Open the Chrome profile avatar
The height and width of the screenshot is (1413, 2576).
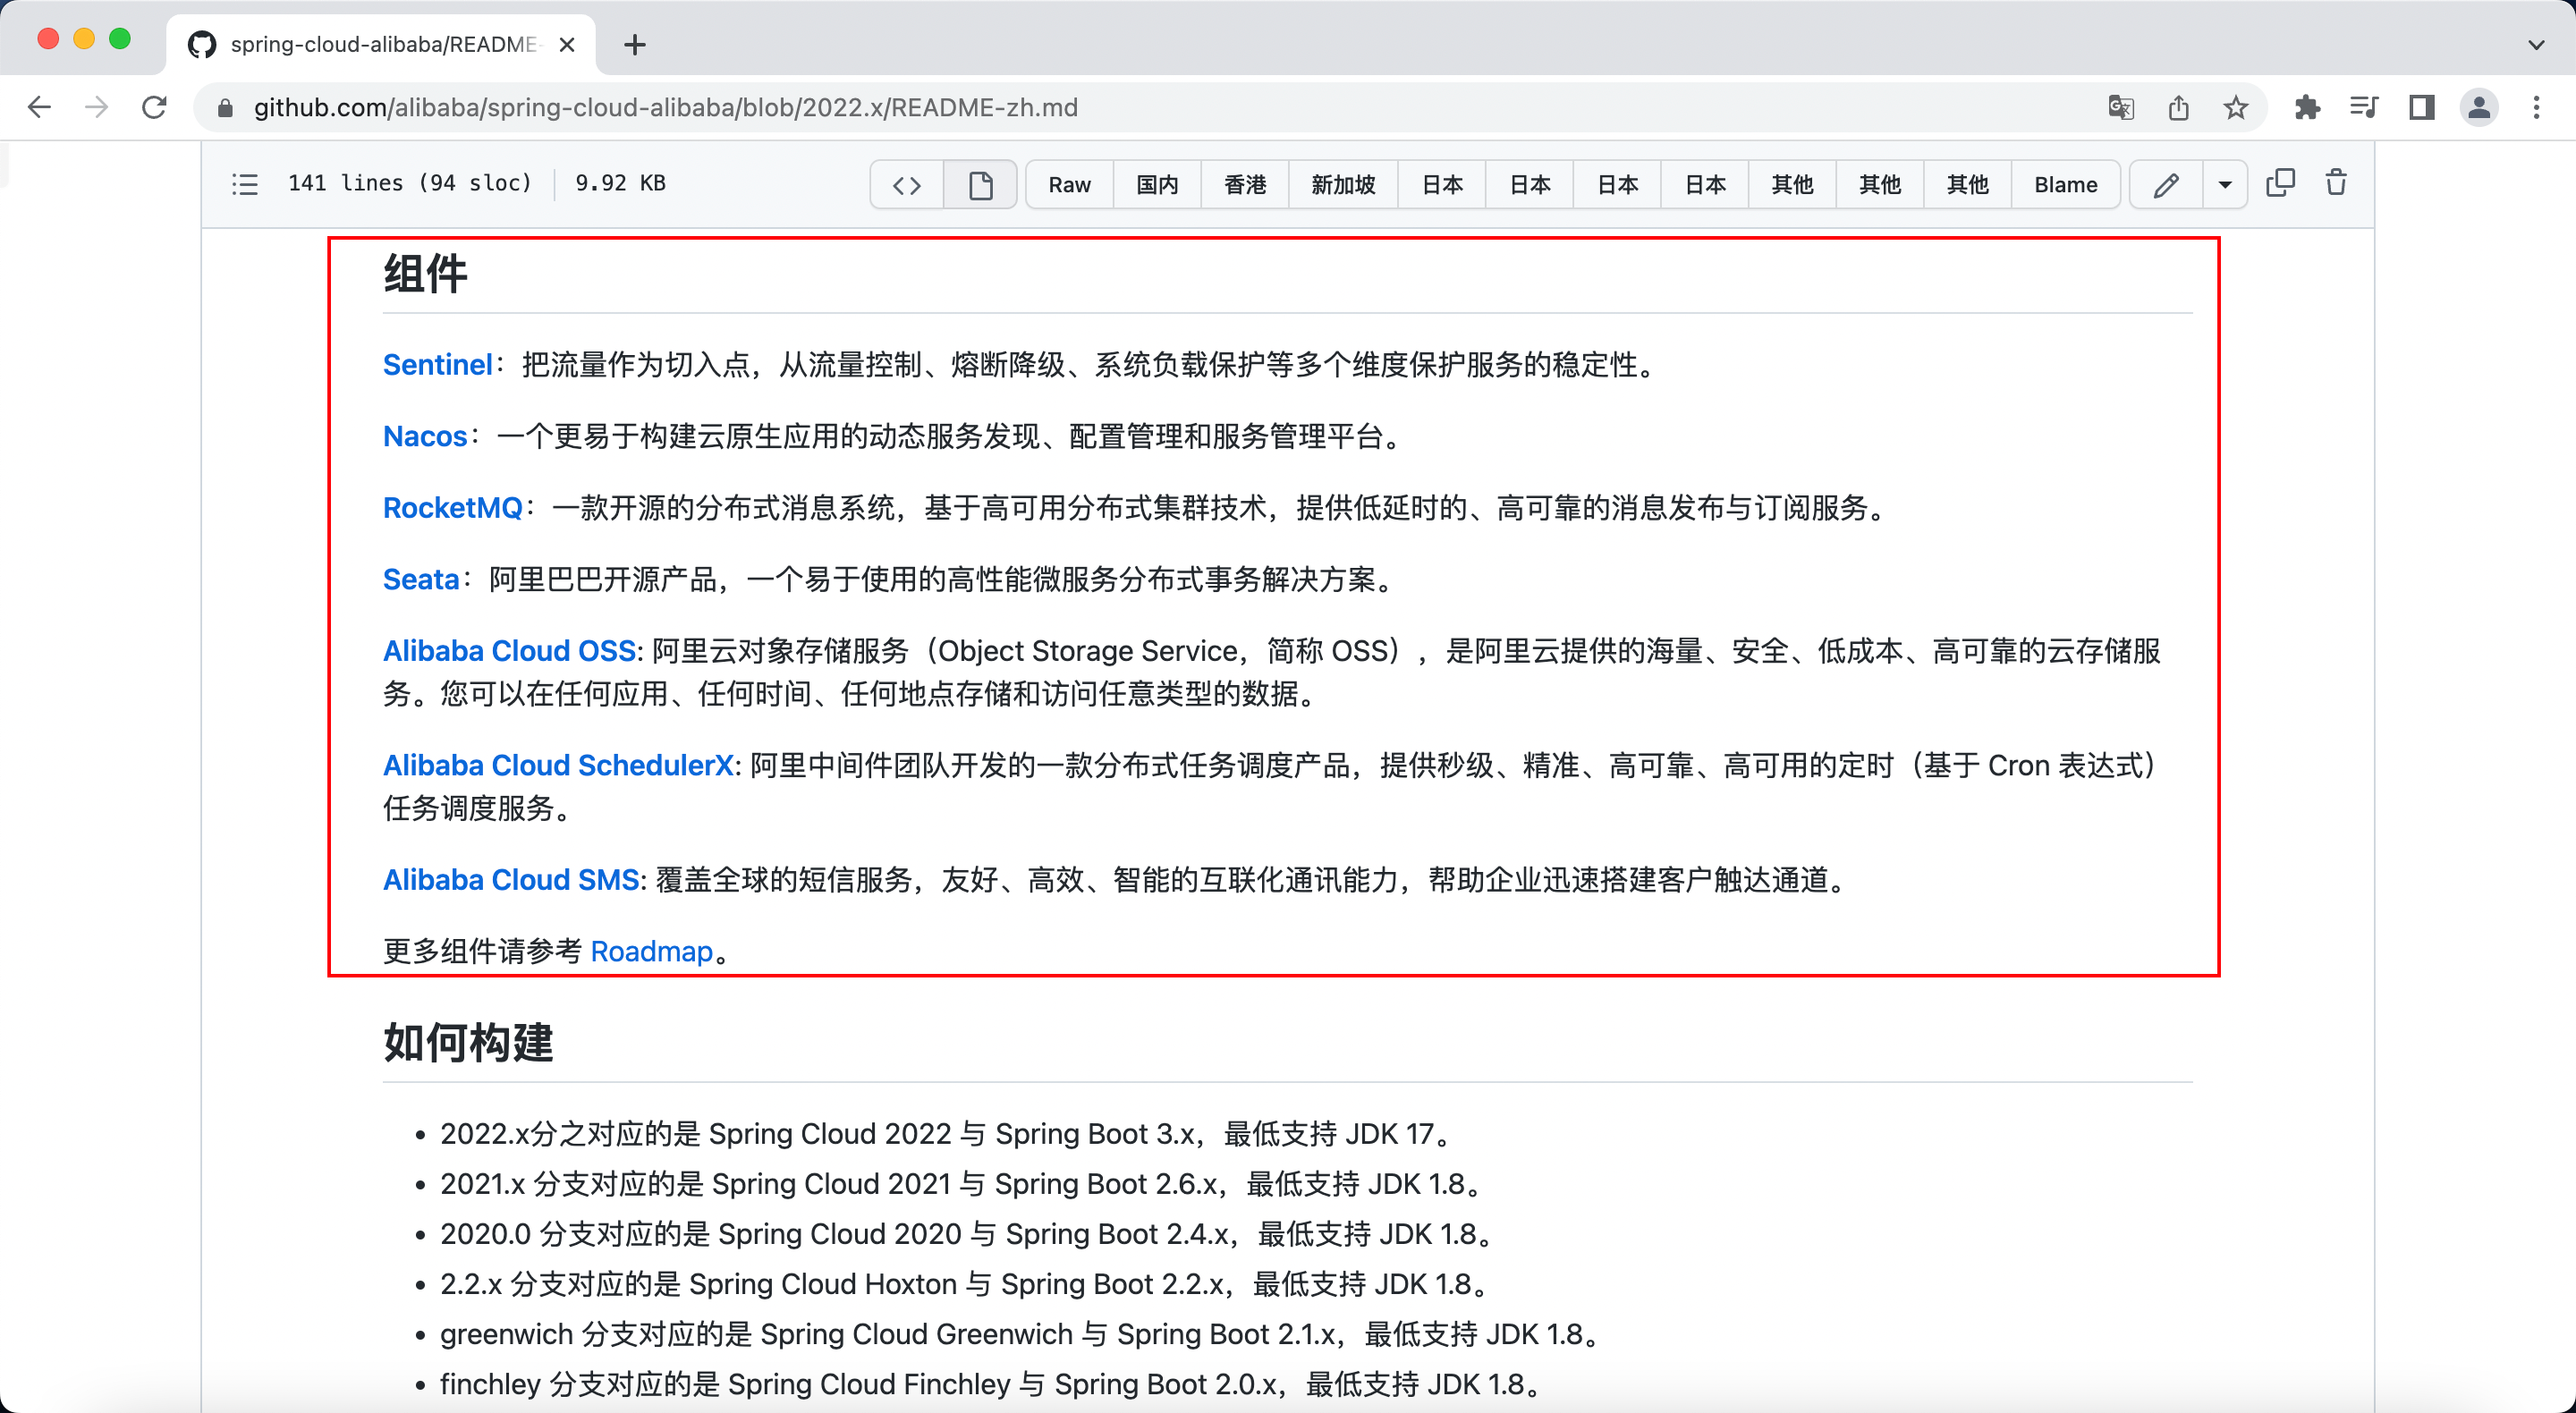pos(2479,107)
